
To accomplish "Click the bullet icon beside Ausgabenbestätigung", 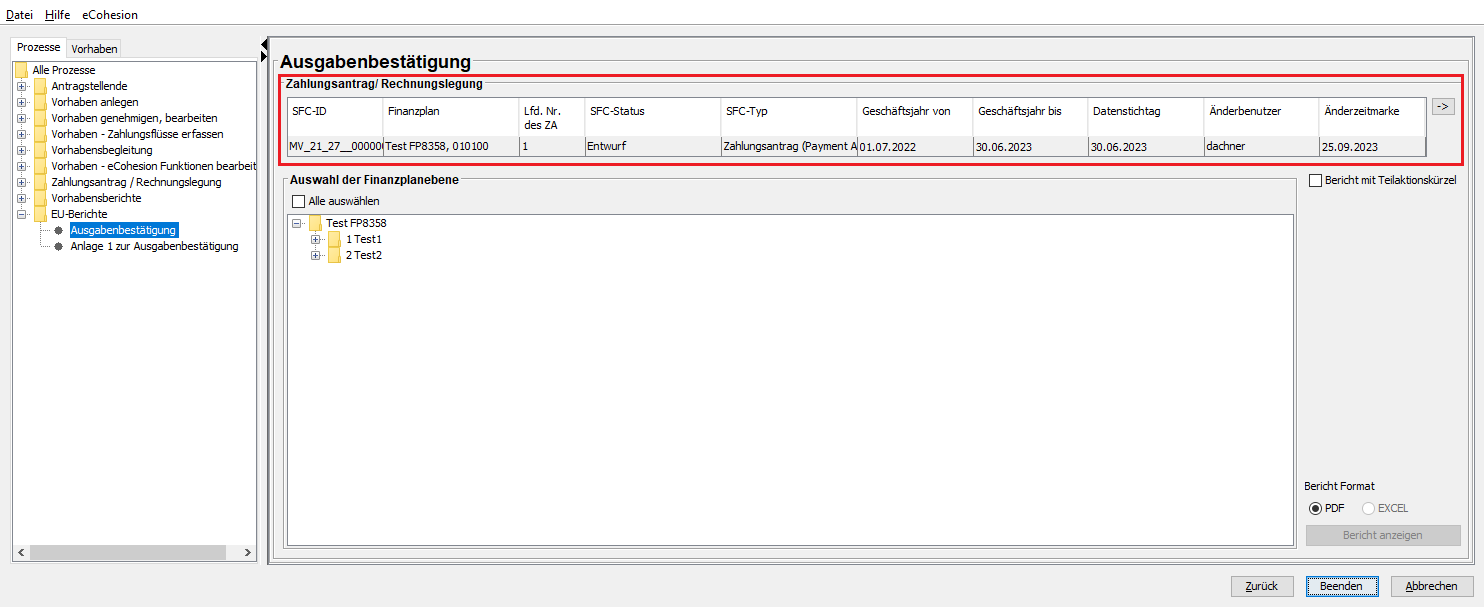I will coord(59,230).
